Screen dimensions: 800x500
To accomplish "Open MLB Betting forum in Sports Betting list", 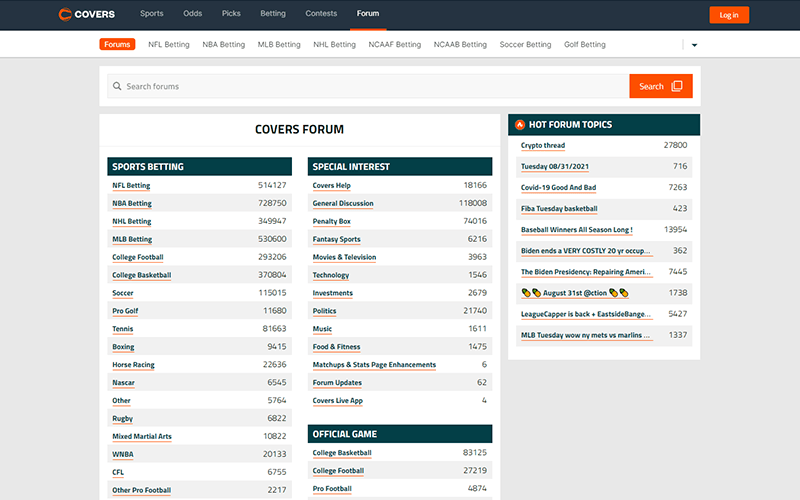I will 132,239.
